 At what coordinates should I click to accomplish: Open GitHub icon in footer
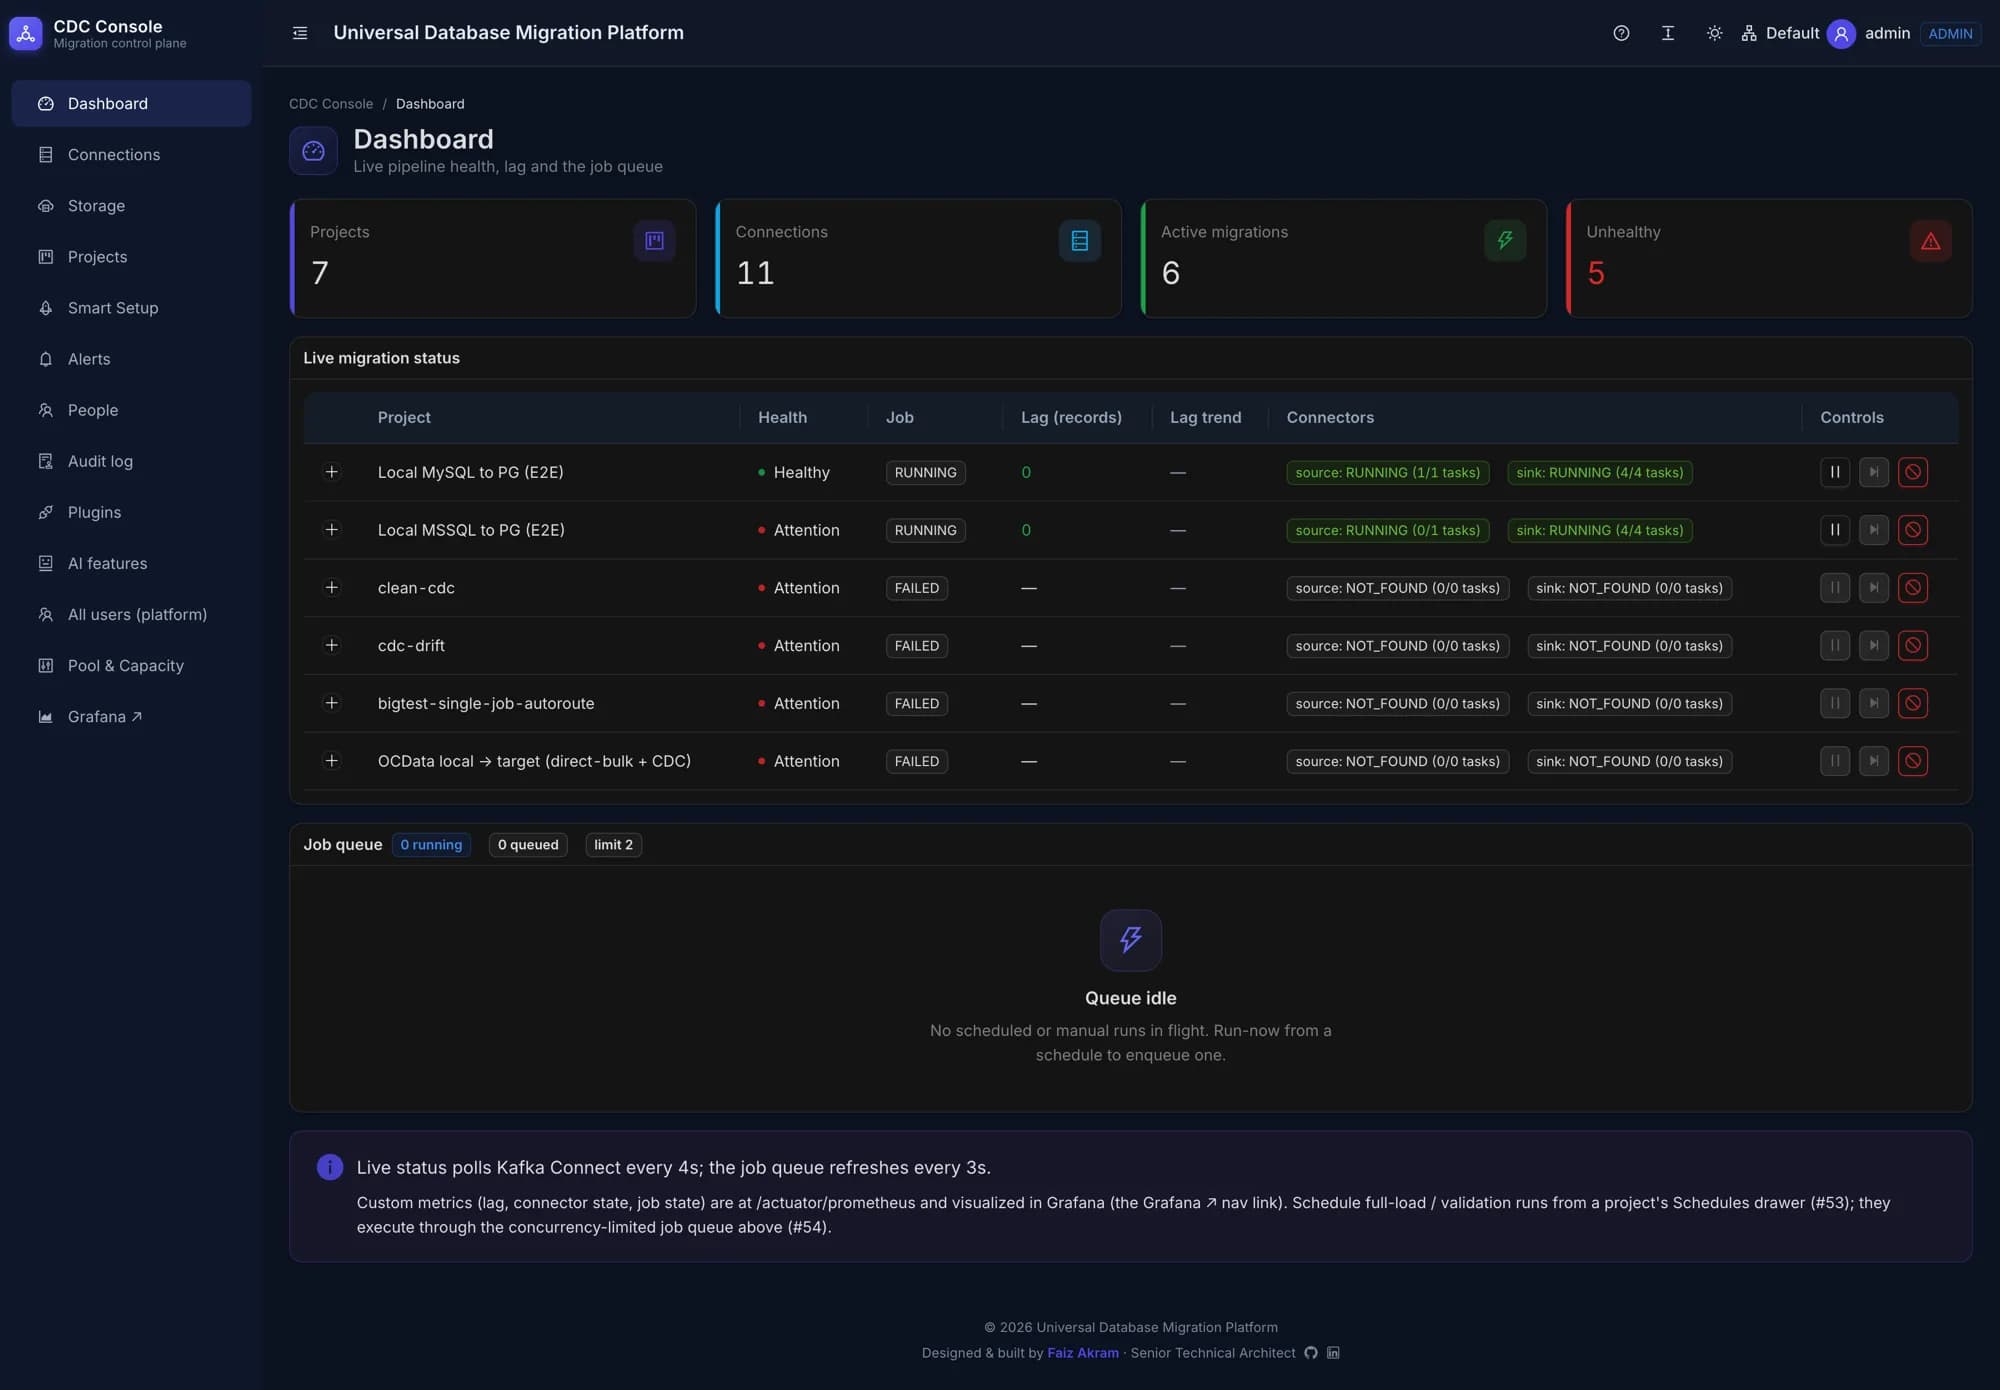(x=1311, y=1353)
